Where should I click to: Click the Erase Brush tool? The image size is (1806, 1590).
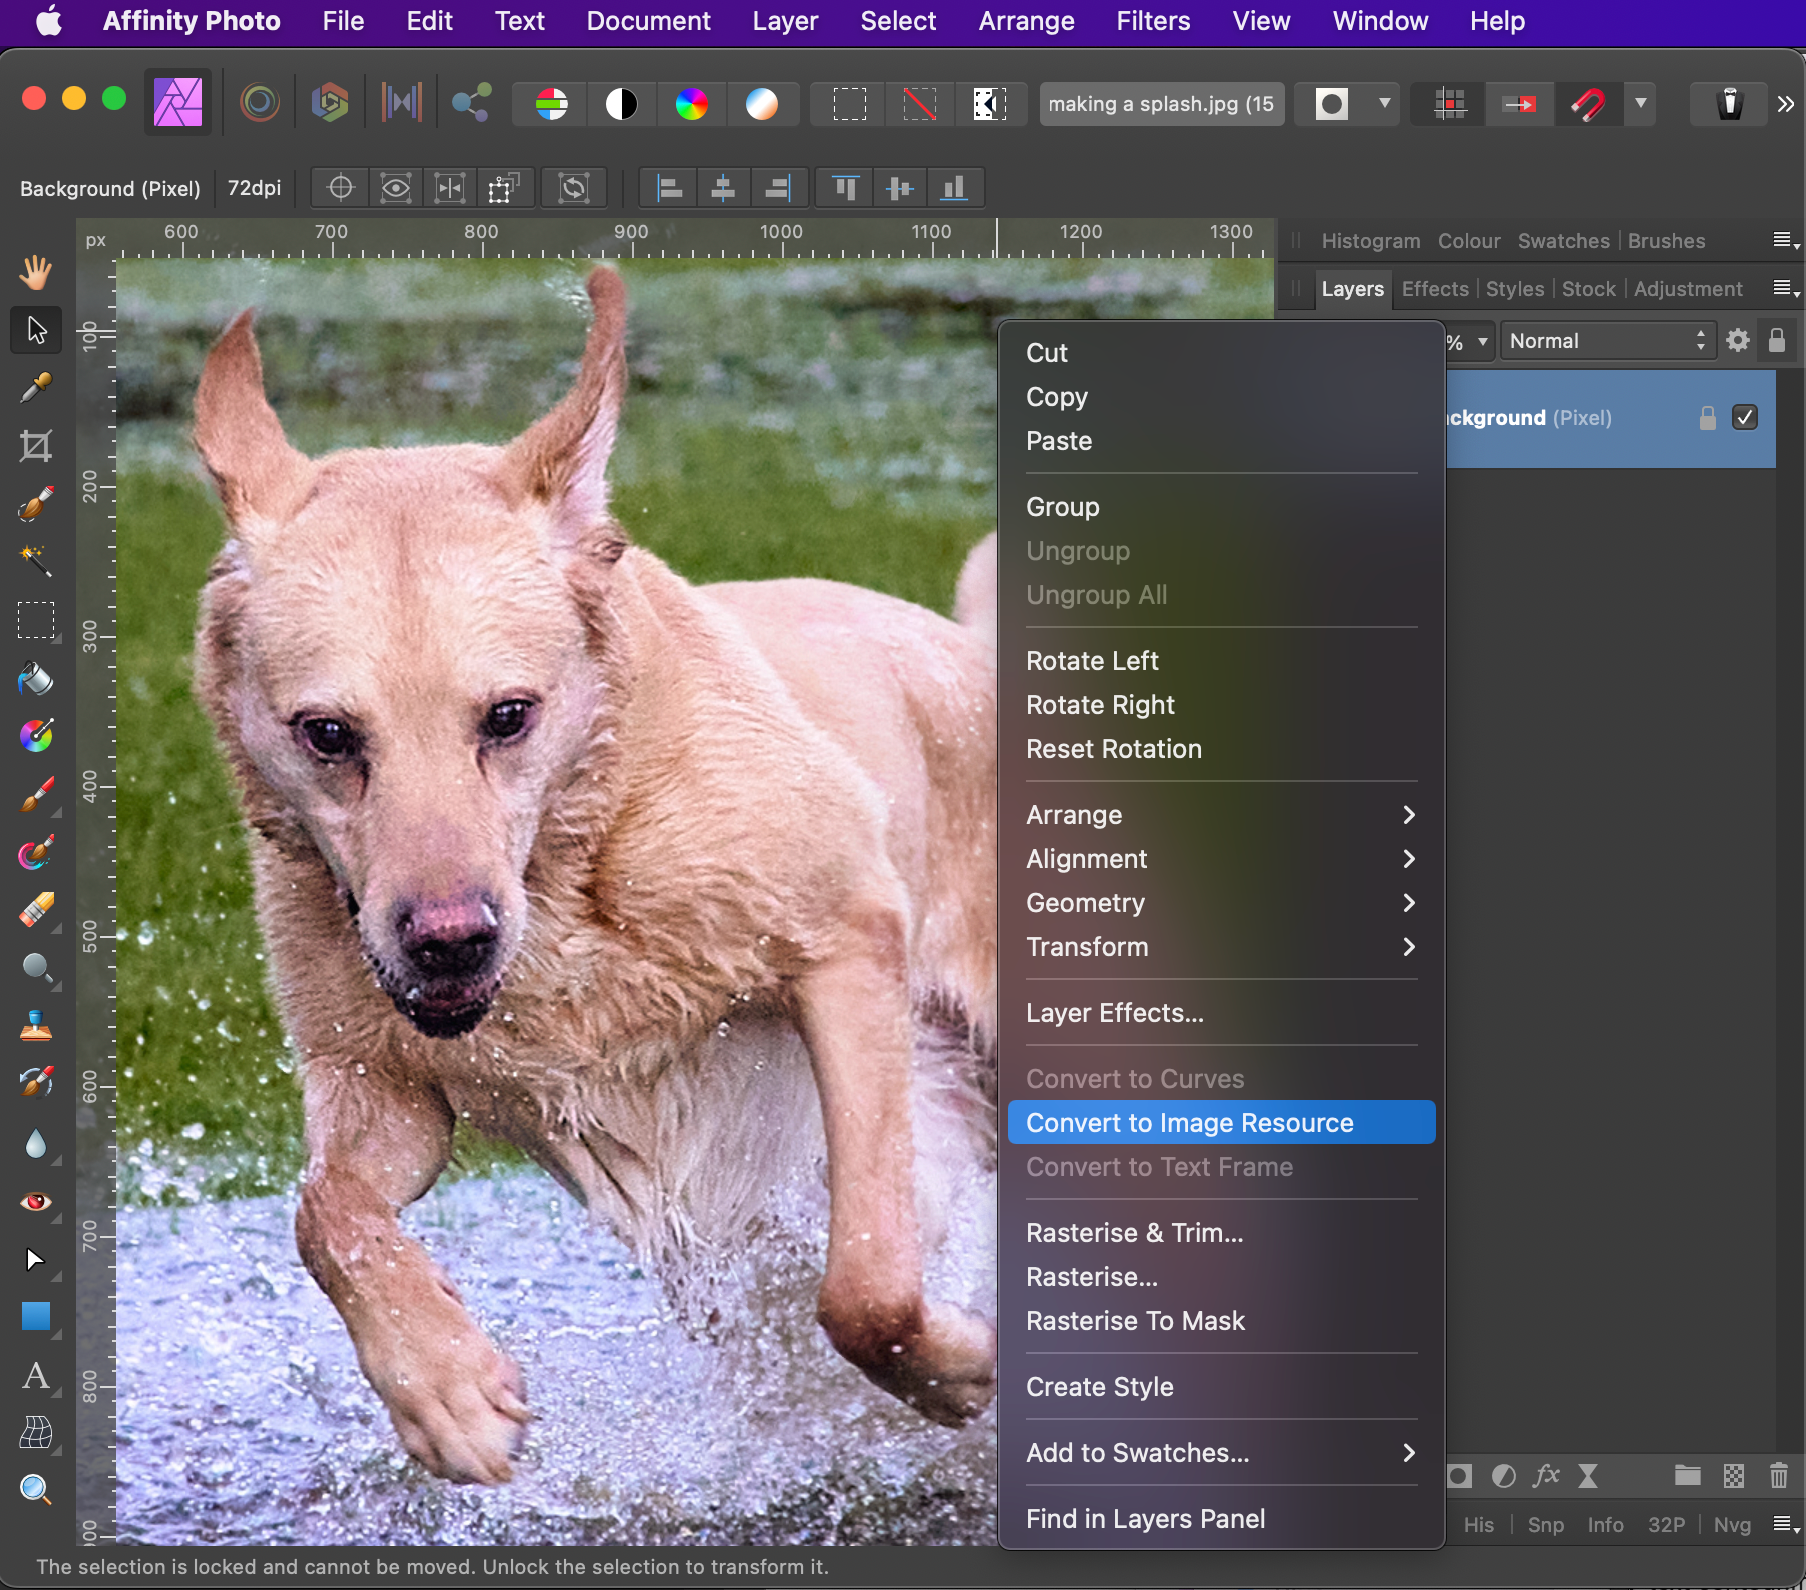click(36, 911)
